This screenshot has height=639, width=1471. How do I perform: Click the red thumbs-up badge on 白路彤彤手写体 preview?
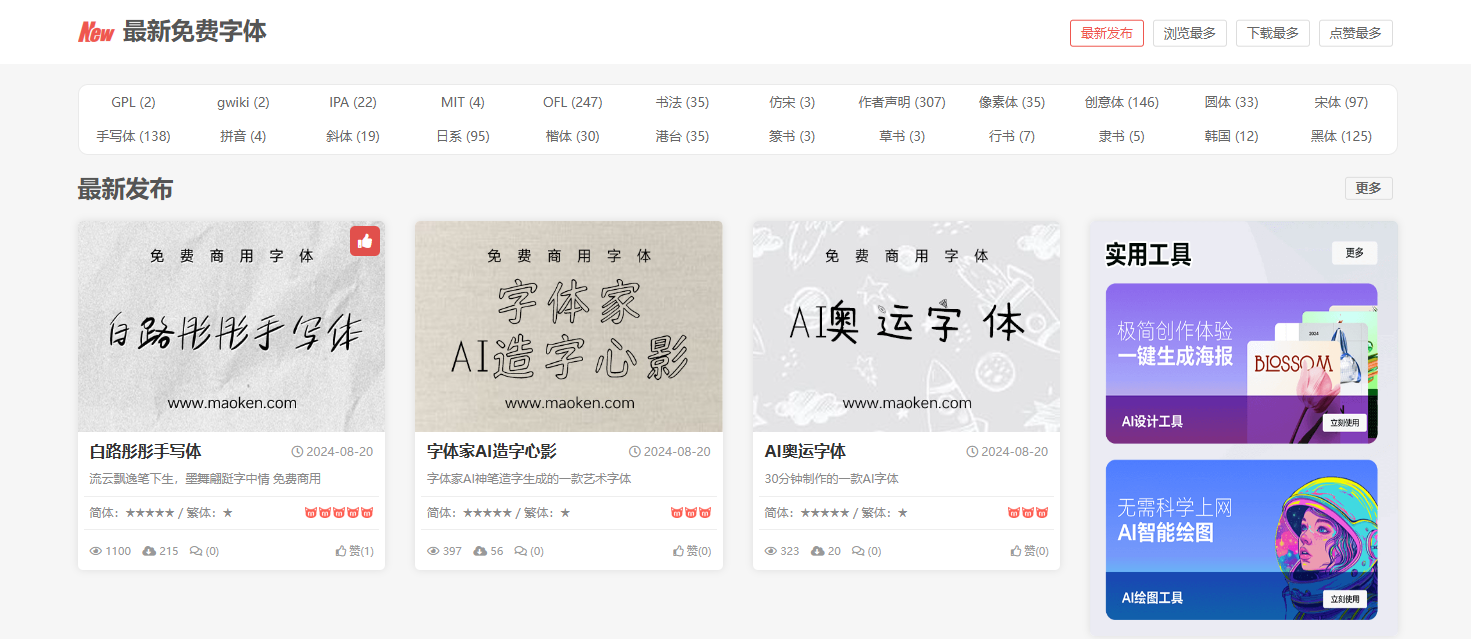(x=365, y=241)
